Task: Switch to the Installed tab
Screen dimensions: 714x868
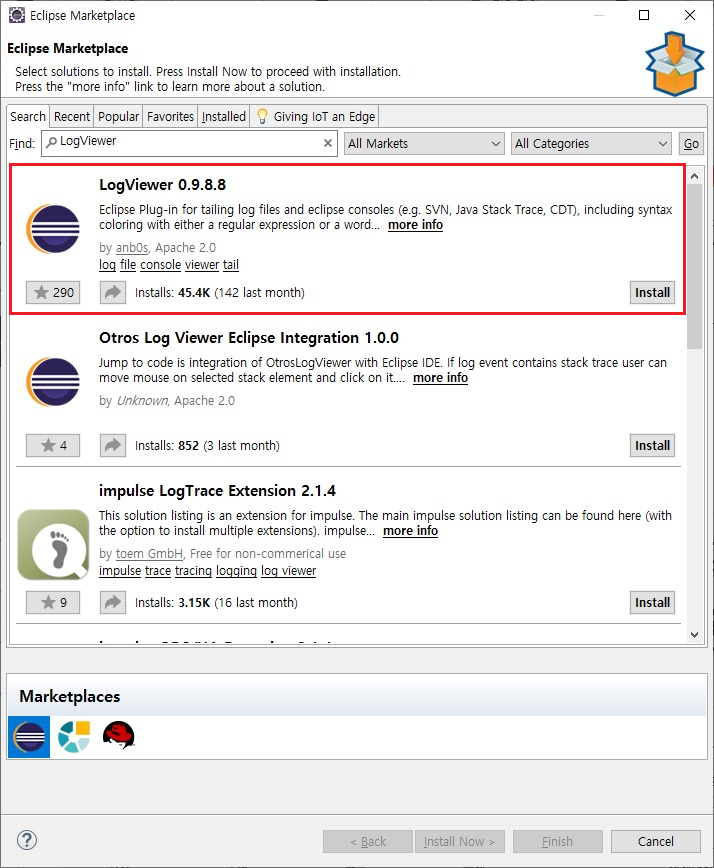Action: coord(224,116)
